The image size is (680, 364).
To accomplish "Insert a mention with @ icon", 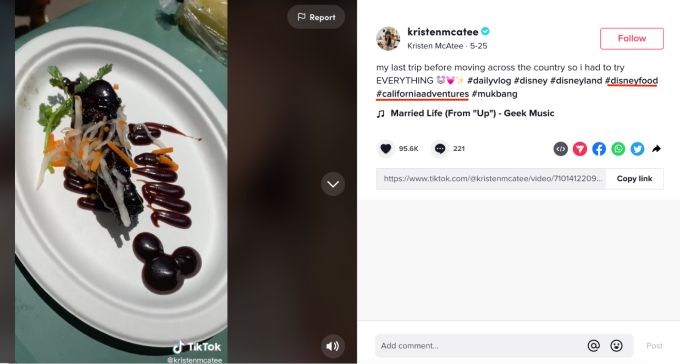I will coord(593,346).
